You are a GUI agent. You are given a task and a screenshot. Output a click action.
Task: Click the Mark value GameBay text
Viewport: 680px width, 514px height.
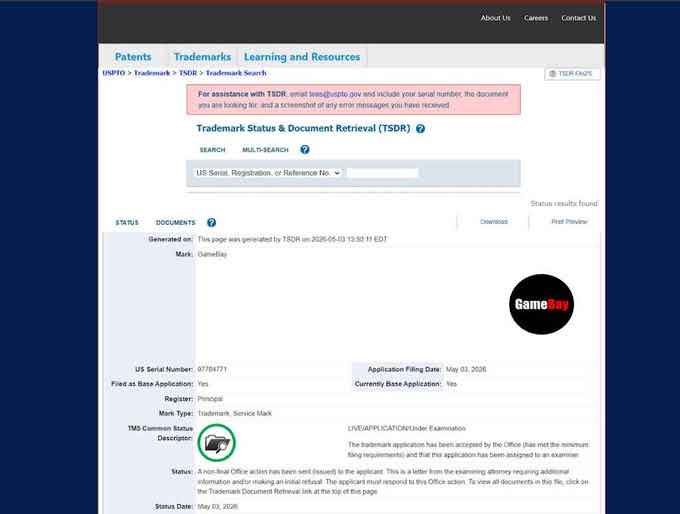click(x=212, y=254)
